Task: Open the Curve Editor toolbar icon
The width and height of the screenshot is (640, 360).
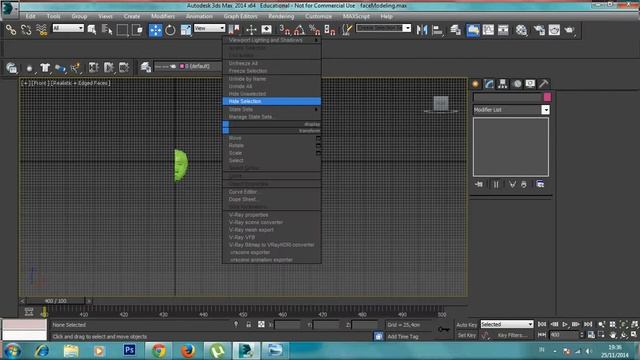Action: pyautogui.click(x=488, y=30)
